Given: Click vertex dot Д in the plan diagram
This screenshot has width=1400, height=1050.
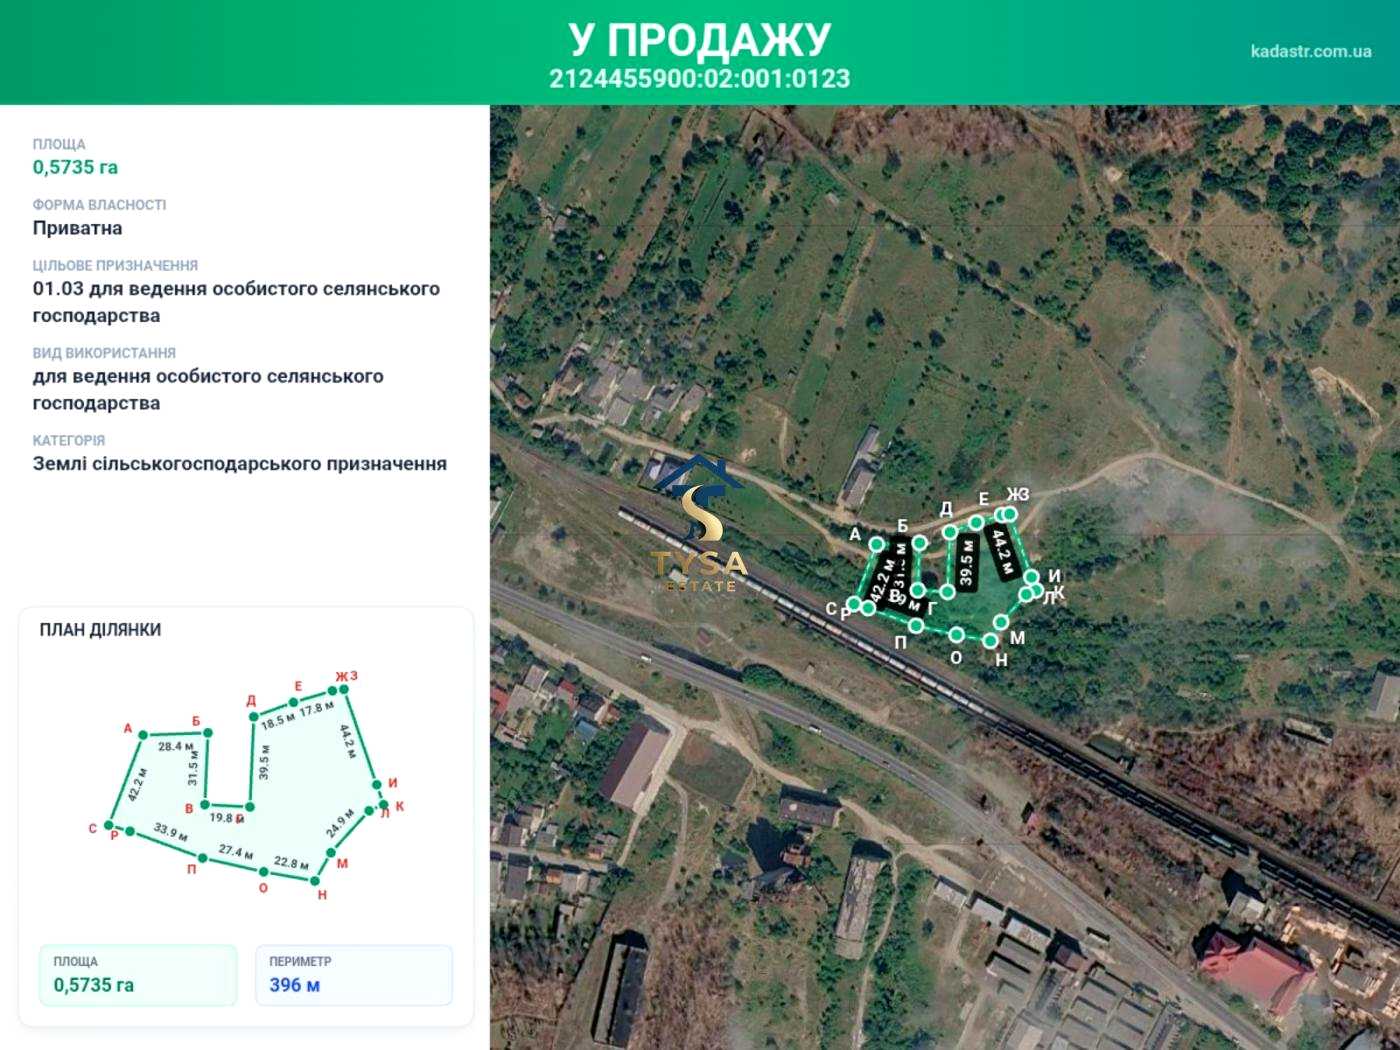Looking at the screenshot, I should pos(254,717).
